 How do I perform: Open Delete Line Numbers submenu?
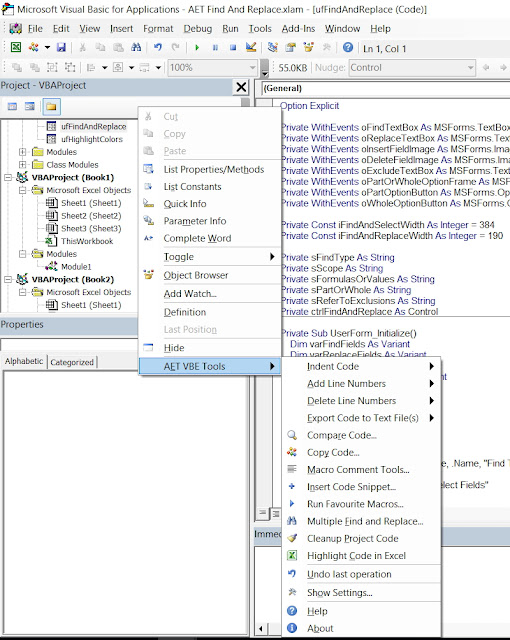(361, 401)
